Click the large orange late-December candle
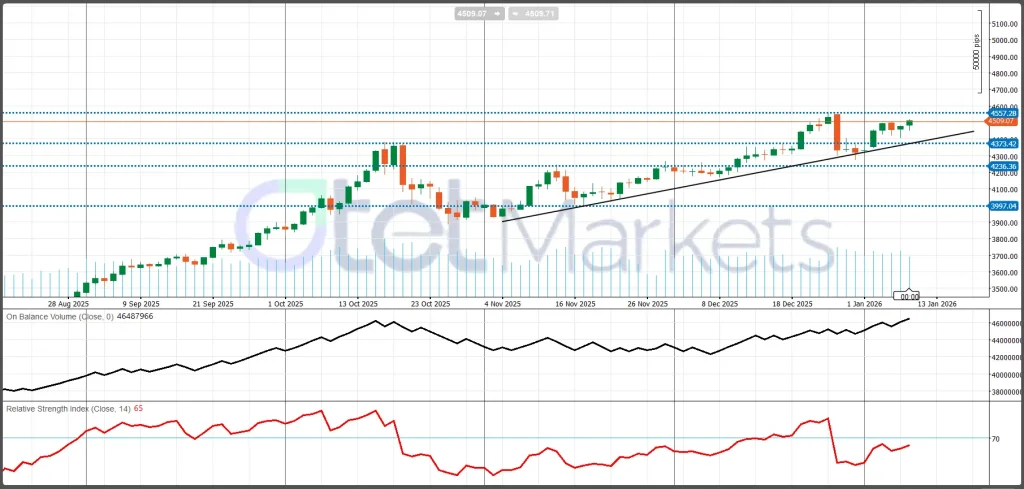The image size is (1024, 489). click(x=836, y=132)
